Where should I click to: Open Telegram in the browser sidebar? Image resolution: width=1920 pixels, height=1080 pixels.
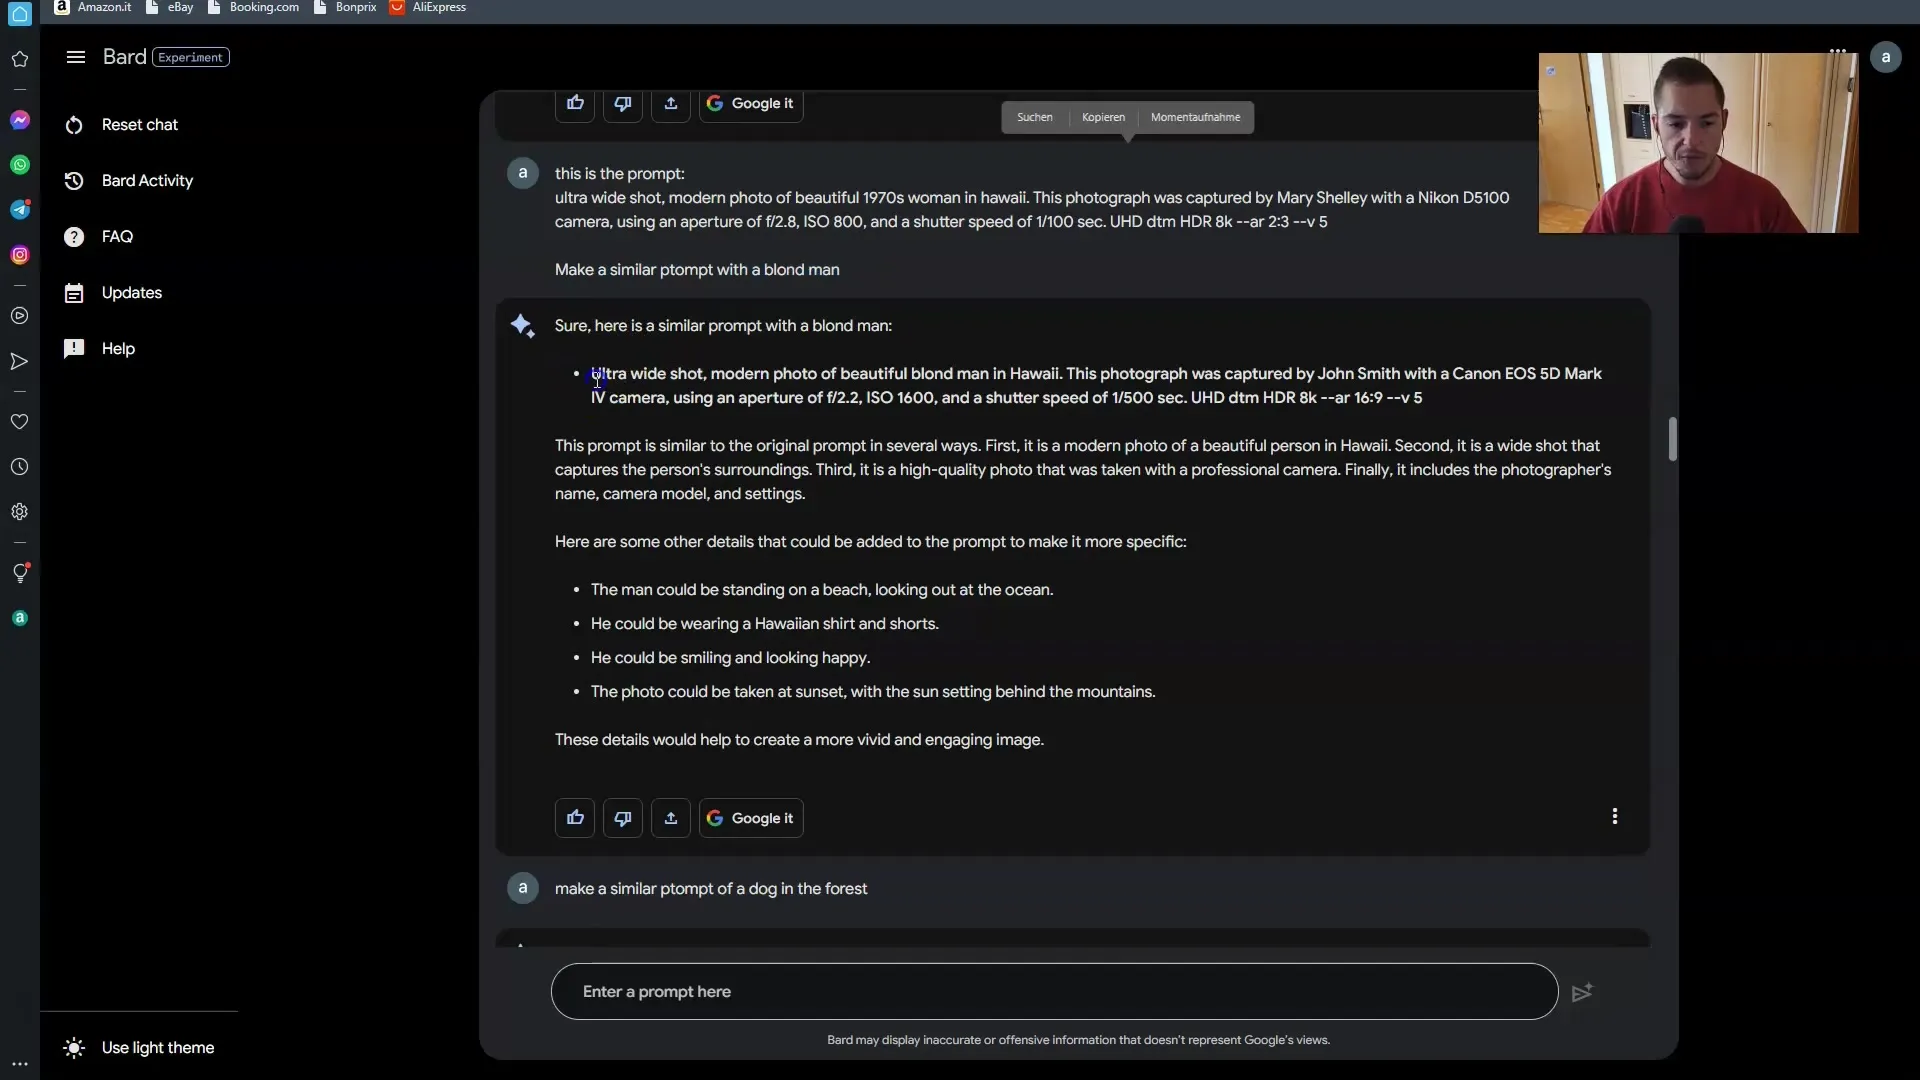[20, 210]
